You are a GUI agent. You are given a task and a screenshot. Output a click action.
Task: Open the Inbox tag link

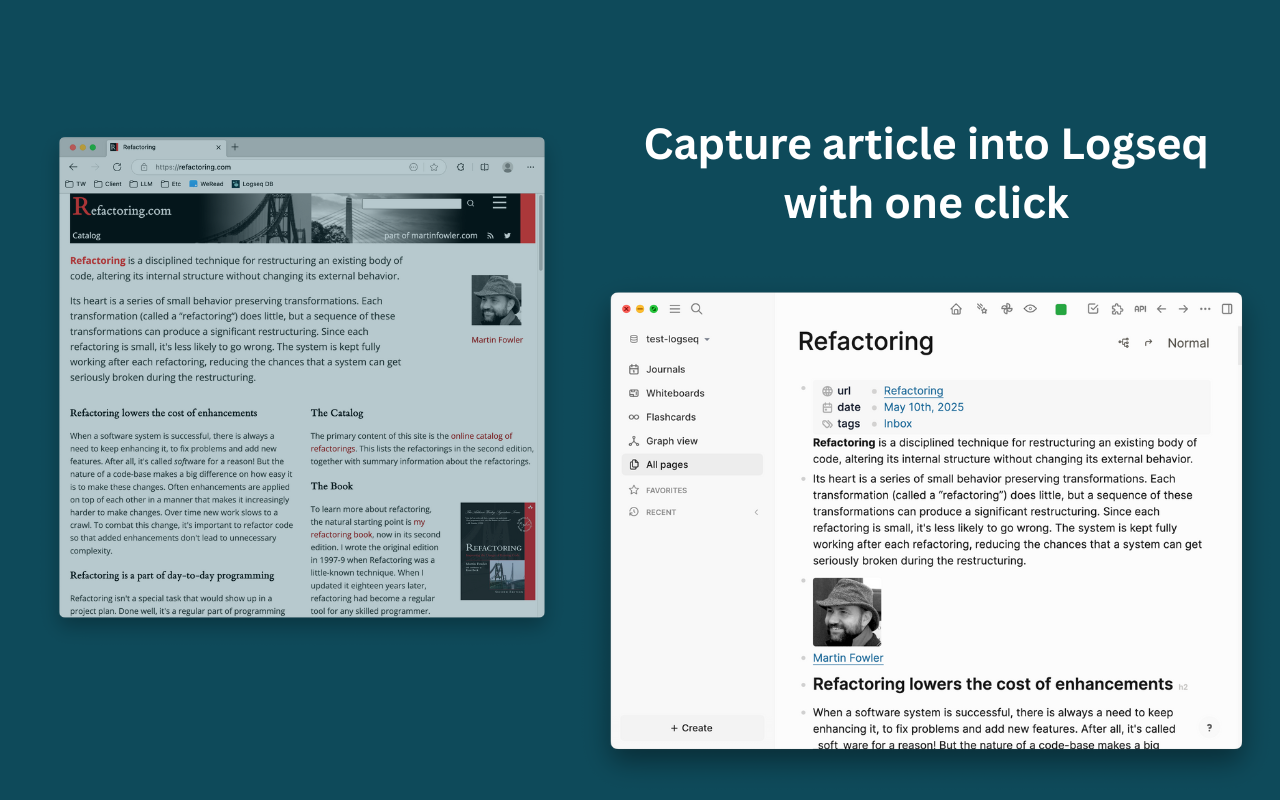coord(898,424)
